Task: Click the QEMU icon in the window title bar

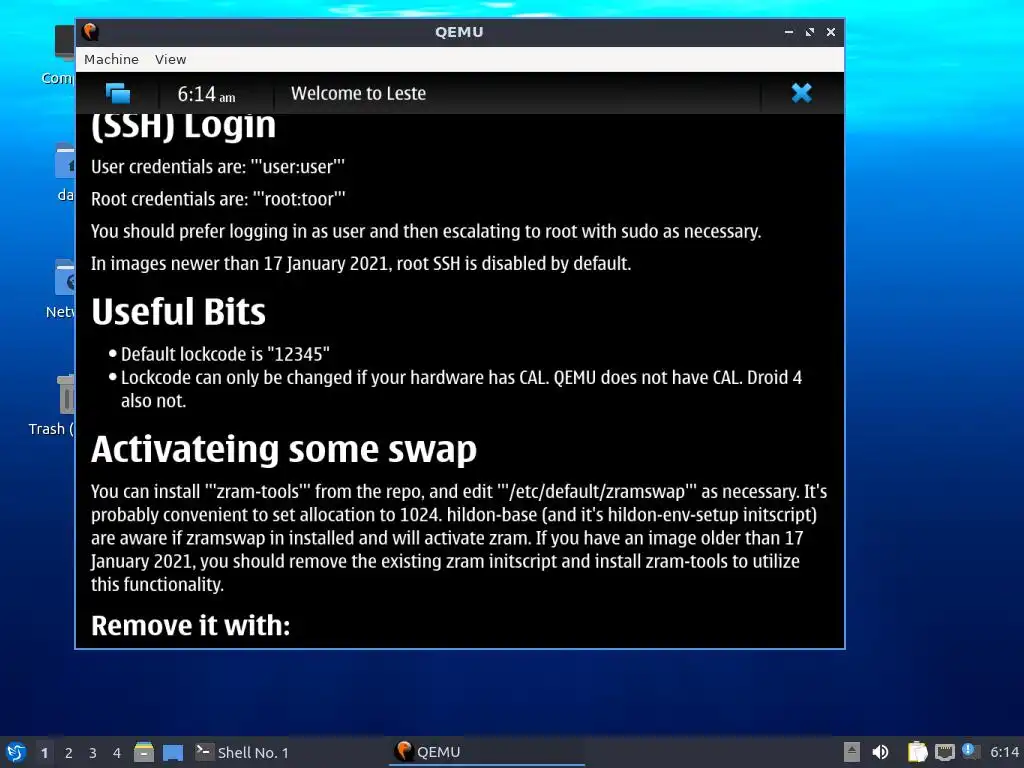Action: click(91, 31)
